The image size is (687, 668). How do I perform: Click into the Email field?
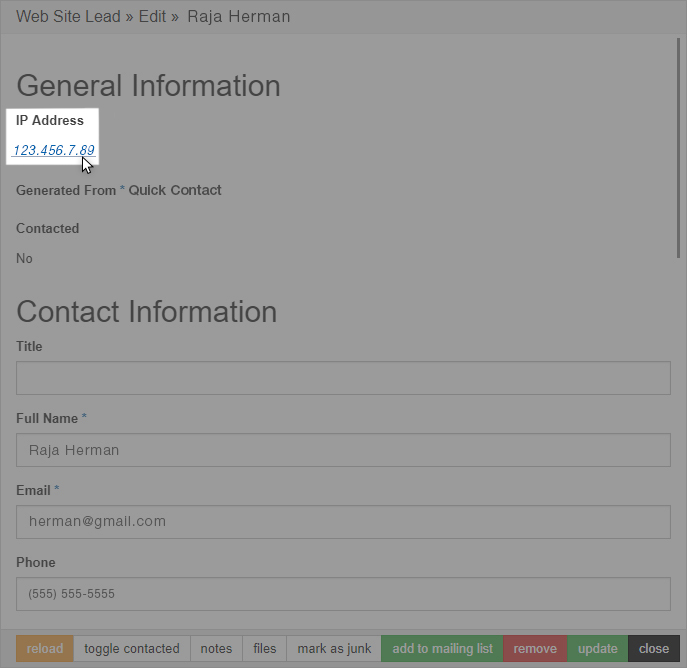click(343, 522)
